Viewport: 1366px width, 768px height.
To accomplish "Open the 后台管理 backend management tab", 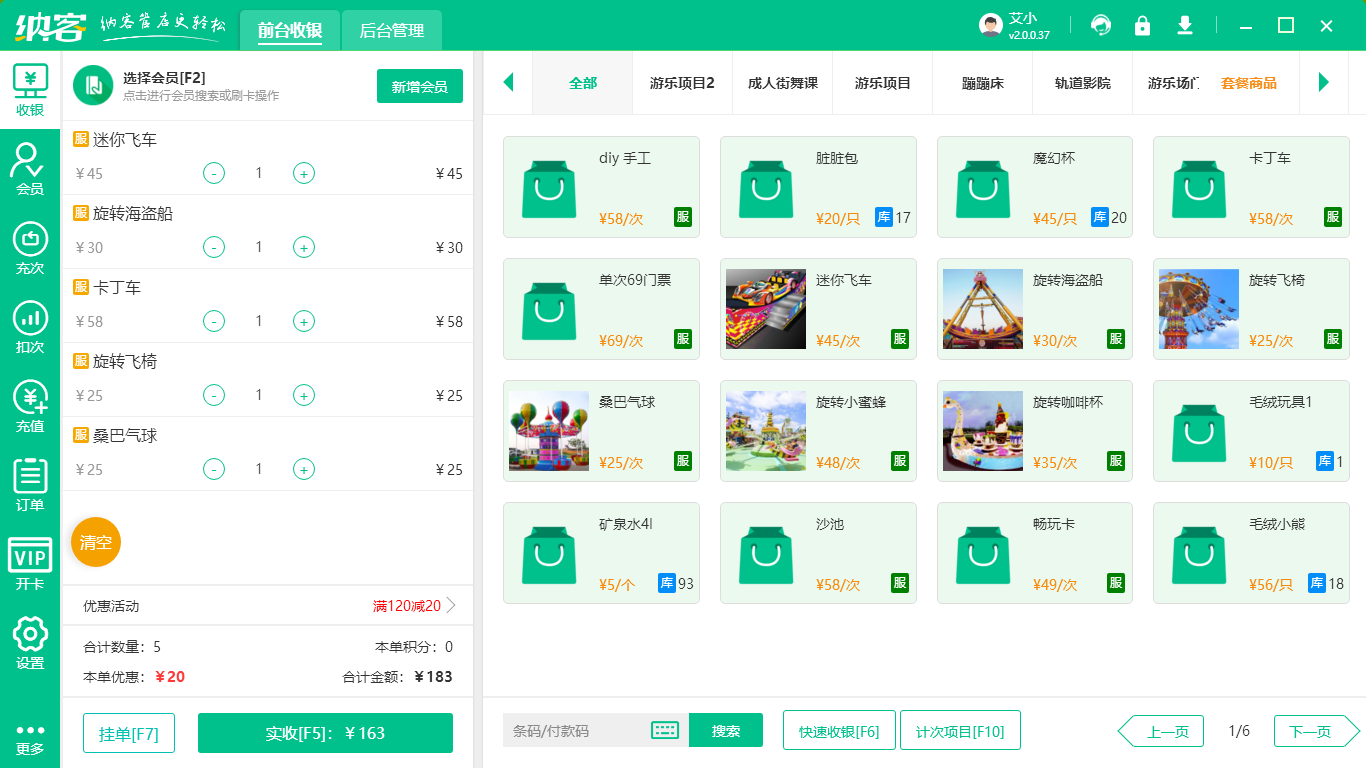I will click(390, 31).
